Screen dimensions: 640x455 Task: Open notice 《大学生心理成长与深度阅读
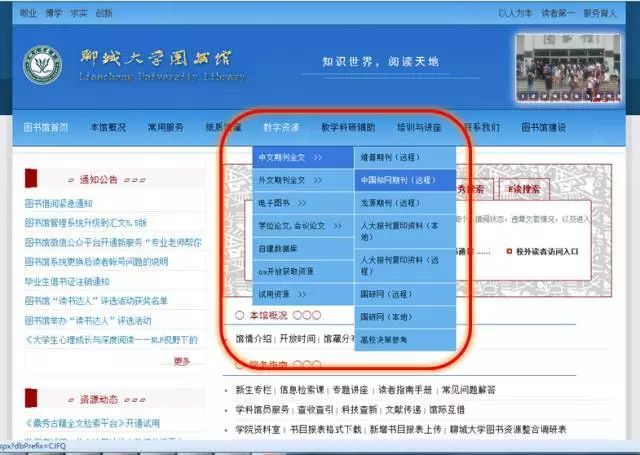pyautogui.click(x=111, y=340)
